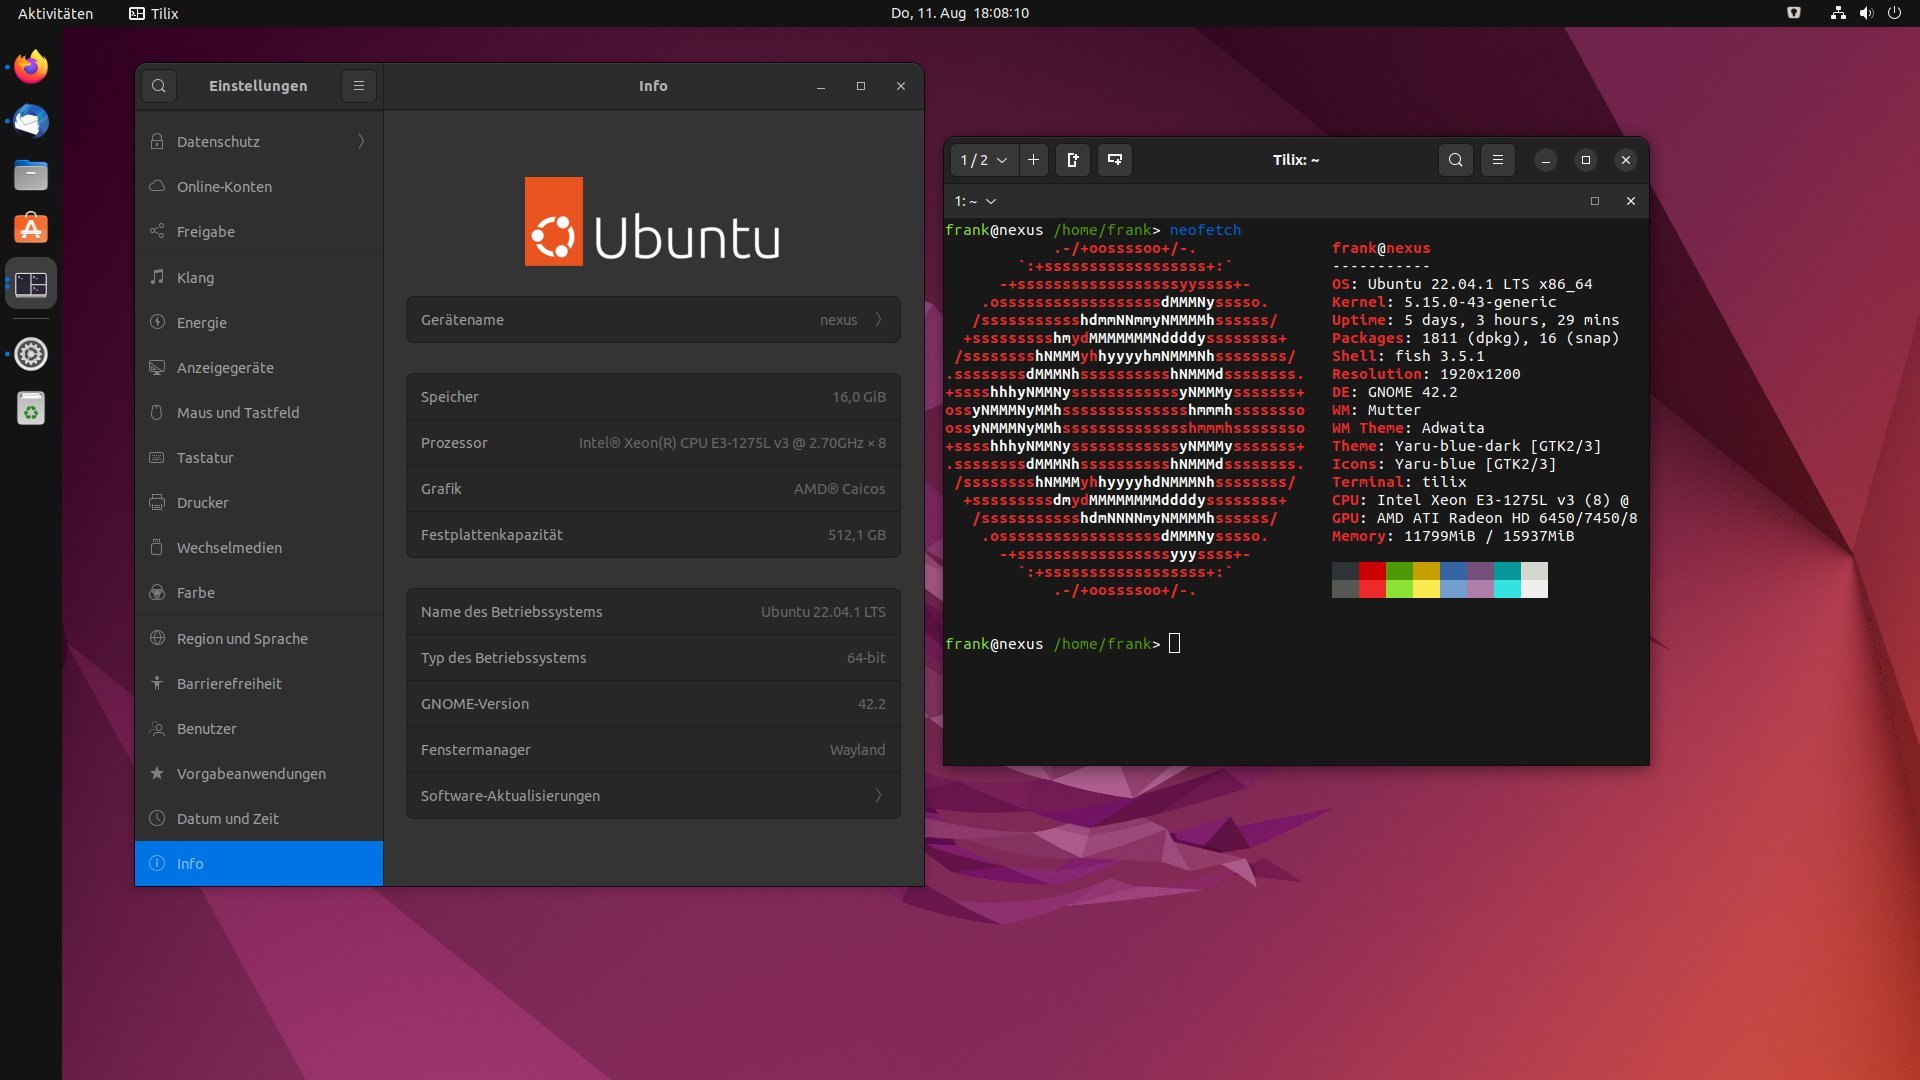Select Datum und Zeit settings
The image size is (1920, 1080).
coord(259,819)
